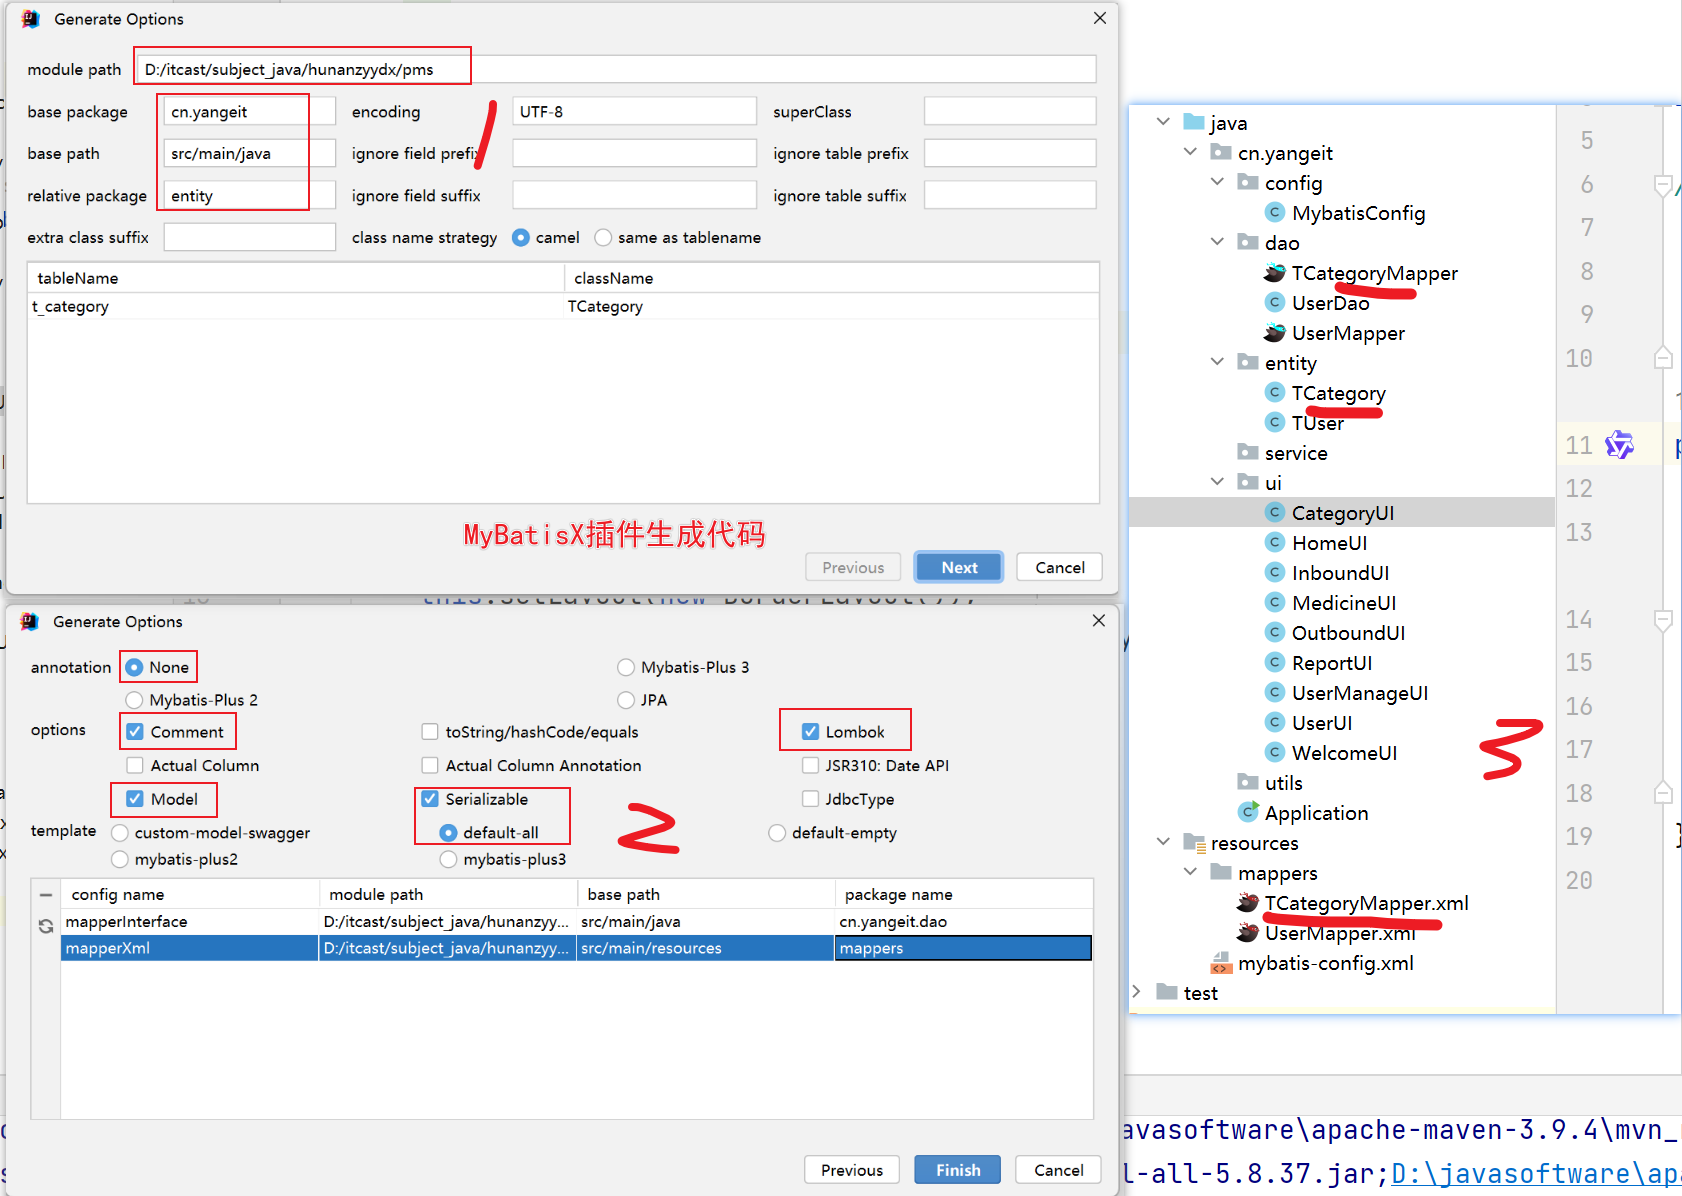
Task: Click the mybatis-config.xml file icon
Action: pos(1221,963)
